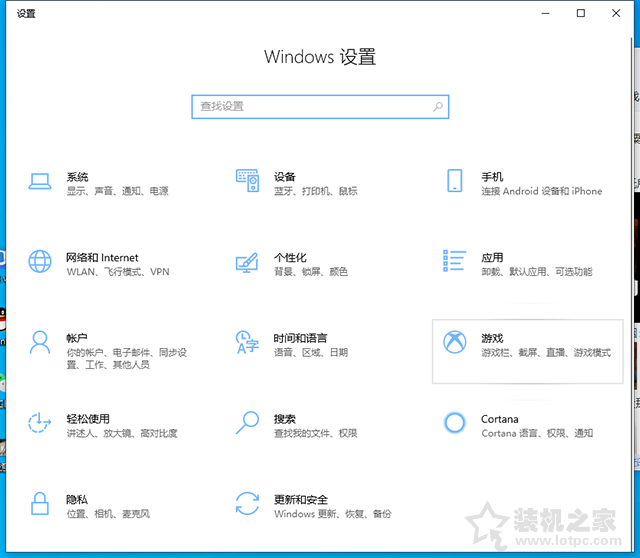This screenshot has height=558, width=640.
Task: Open the 网络和 Internet globe icon
Action: [x=40, y=261]
